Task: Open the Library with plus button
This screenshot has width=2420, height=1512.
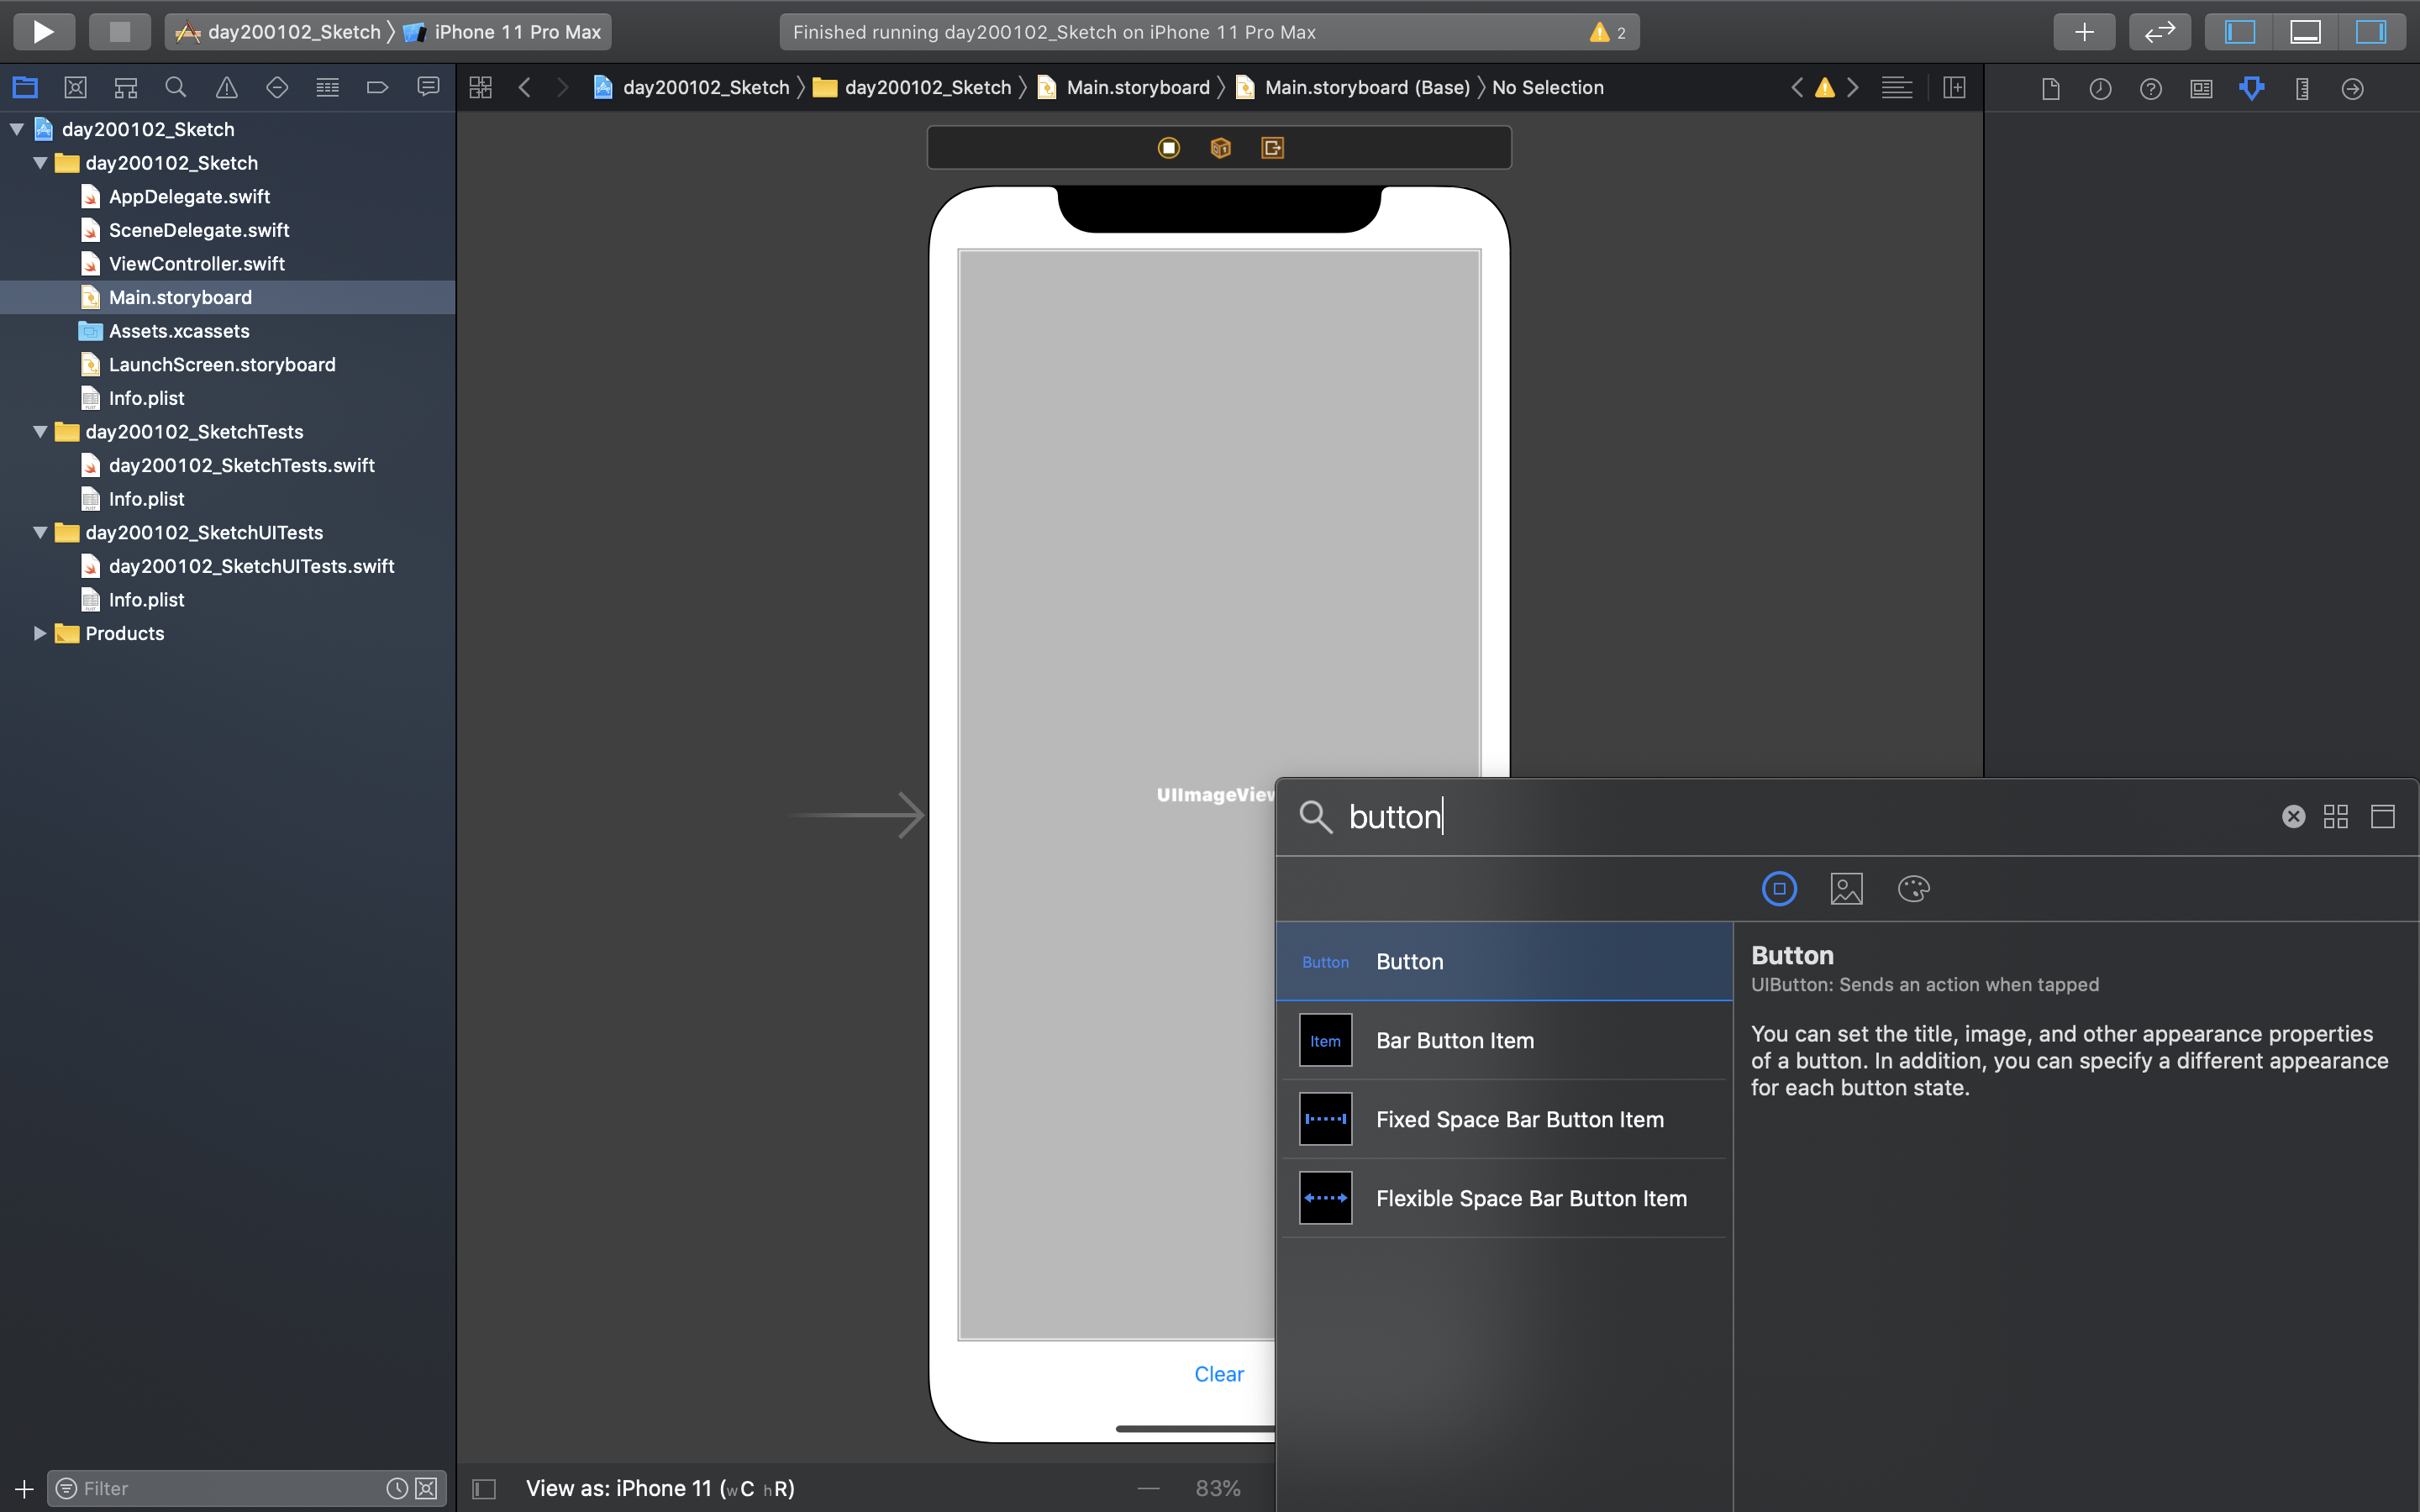Action: pyautogui.click(x=2084, y=32)
